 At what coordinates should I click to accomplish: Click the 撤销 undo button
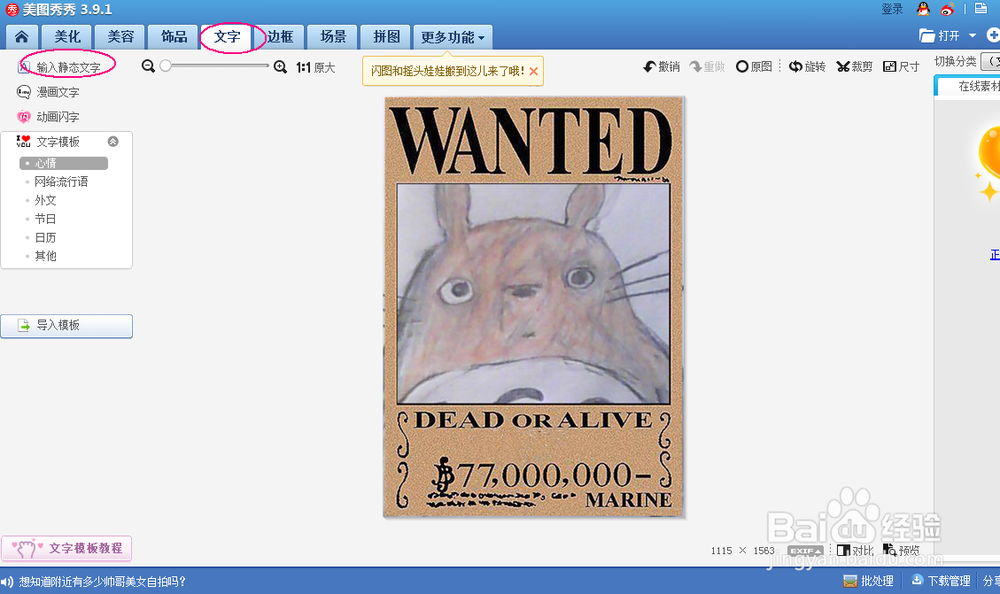[x=661, y=66]
